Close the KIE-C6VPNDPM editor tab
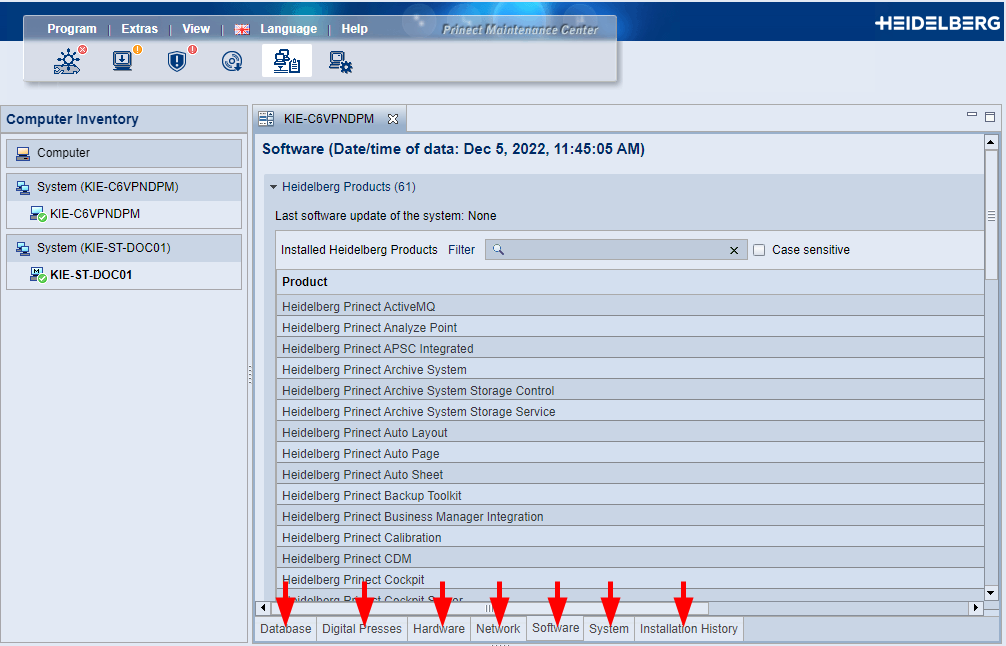1006x646 pixels. tap(393, 119)
